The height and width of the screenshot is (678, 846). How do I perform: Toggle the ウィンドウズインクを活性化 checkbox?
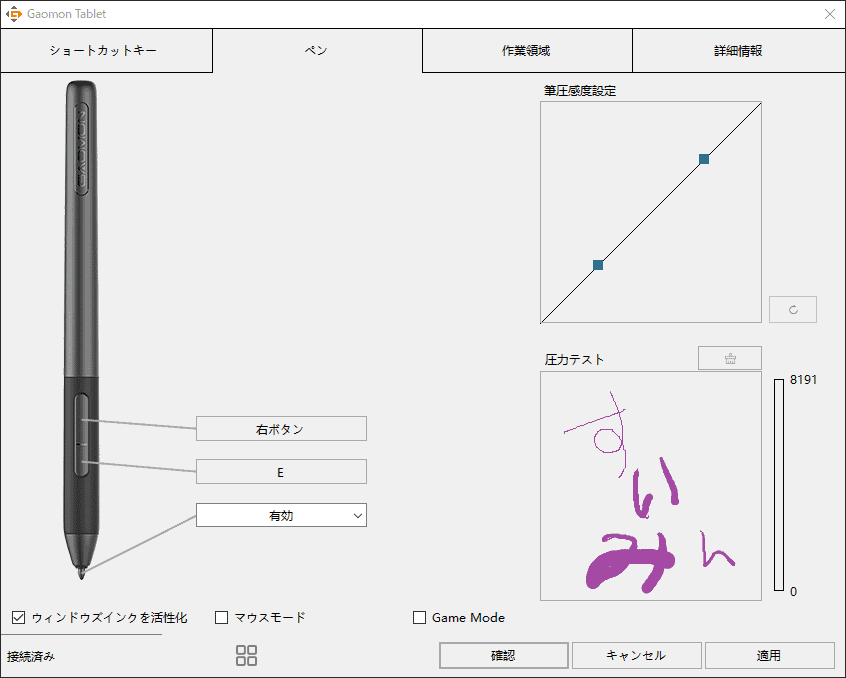point(18,617)
